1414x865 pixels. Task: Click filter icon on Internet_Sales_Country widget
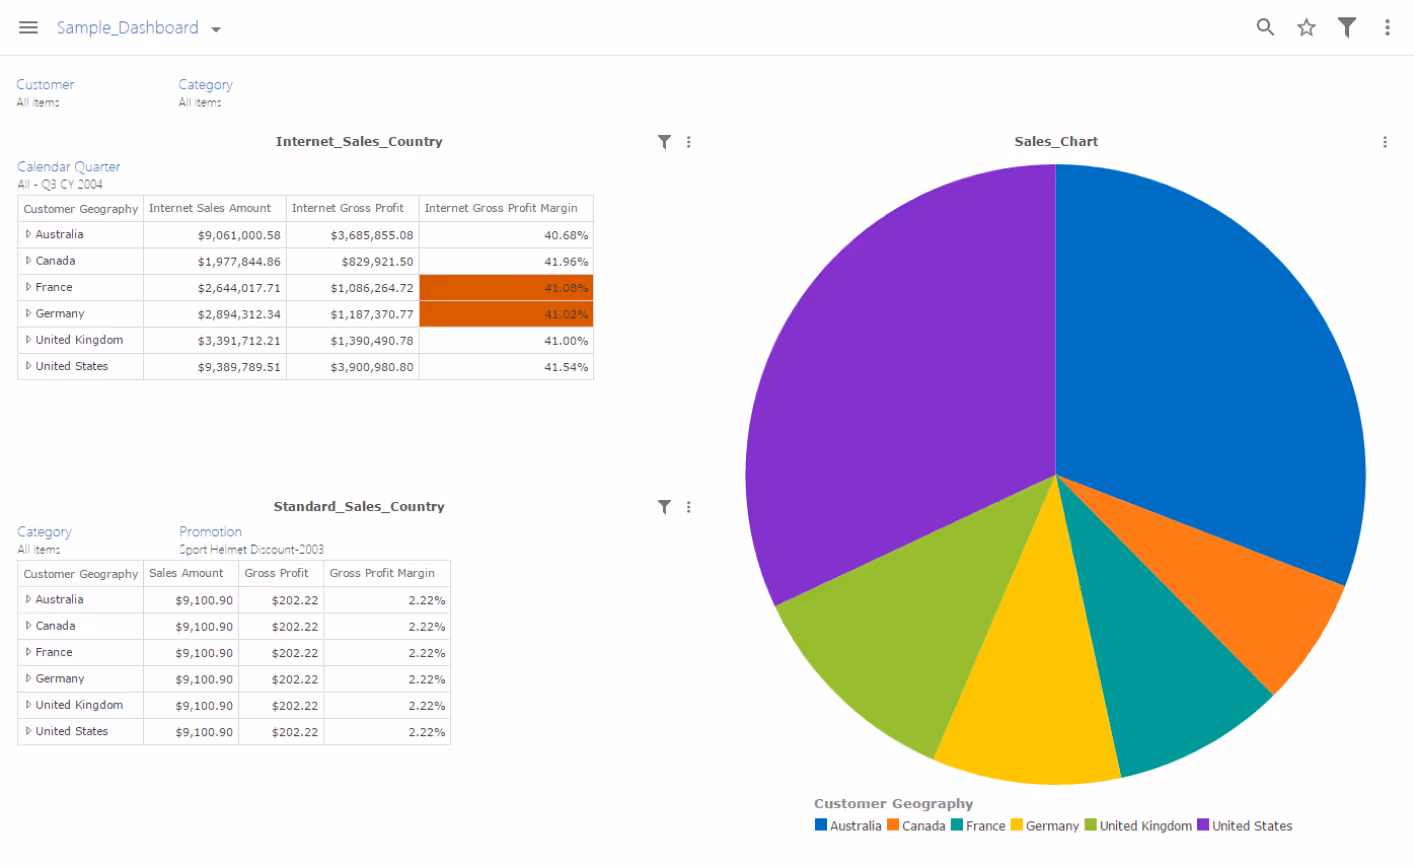coord(664,142)
